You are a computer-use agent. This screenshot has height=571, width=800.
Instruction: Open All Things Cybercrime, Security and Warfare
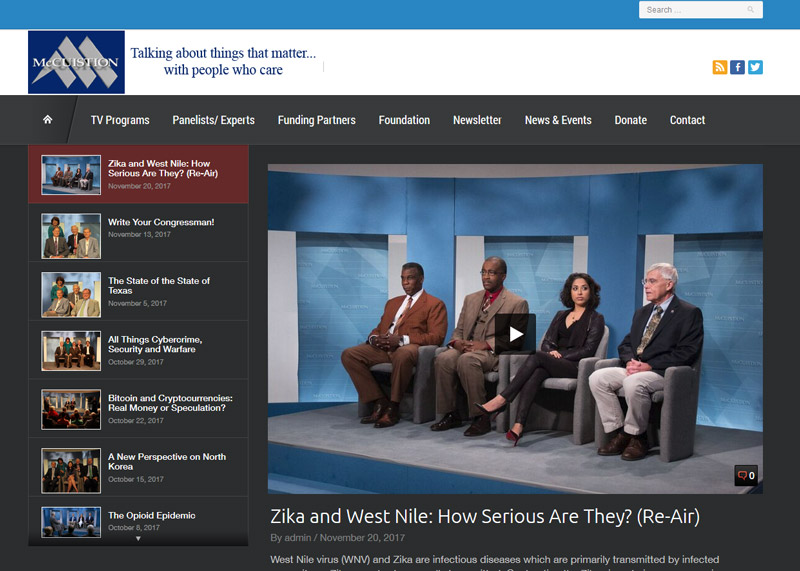(155, 344)
